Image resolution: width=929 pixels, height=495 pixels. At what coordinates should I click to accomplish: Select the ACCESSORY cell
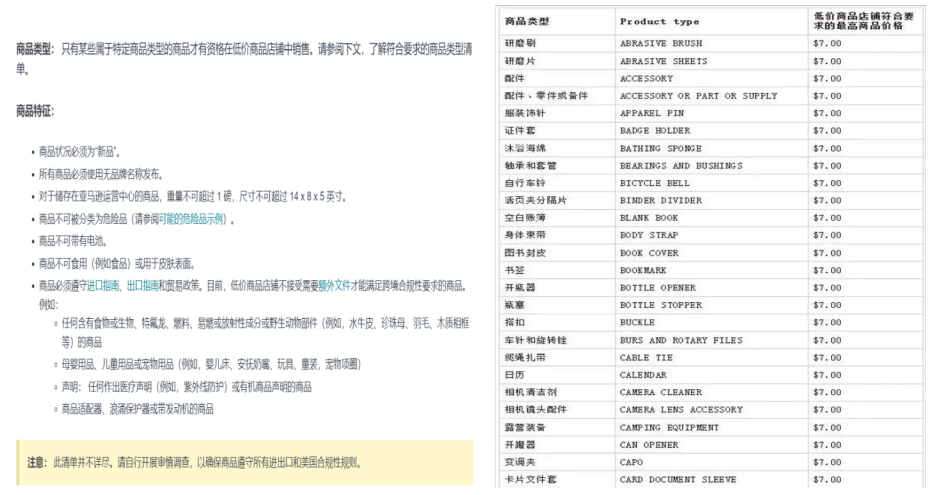click(x=712, y=78)
